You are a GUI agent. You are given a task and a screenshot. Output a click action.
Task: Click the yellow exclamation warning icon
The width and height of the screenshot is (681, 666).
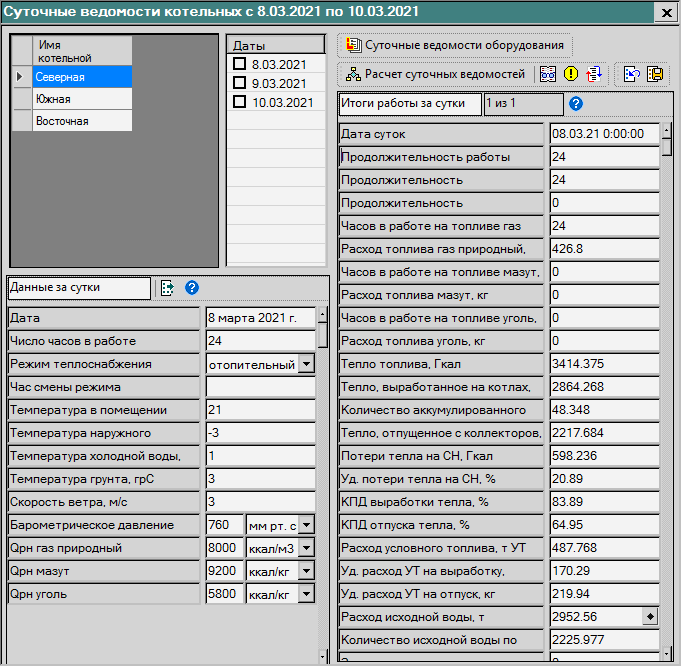571,74
